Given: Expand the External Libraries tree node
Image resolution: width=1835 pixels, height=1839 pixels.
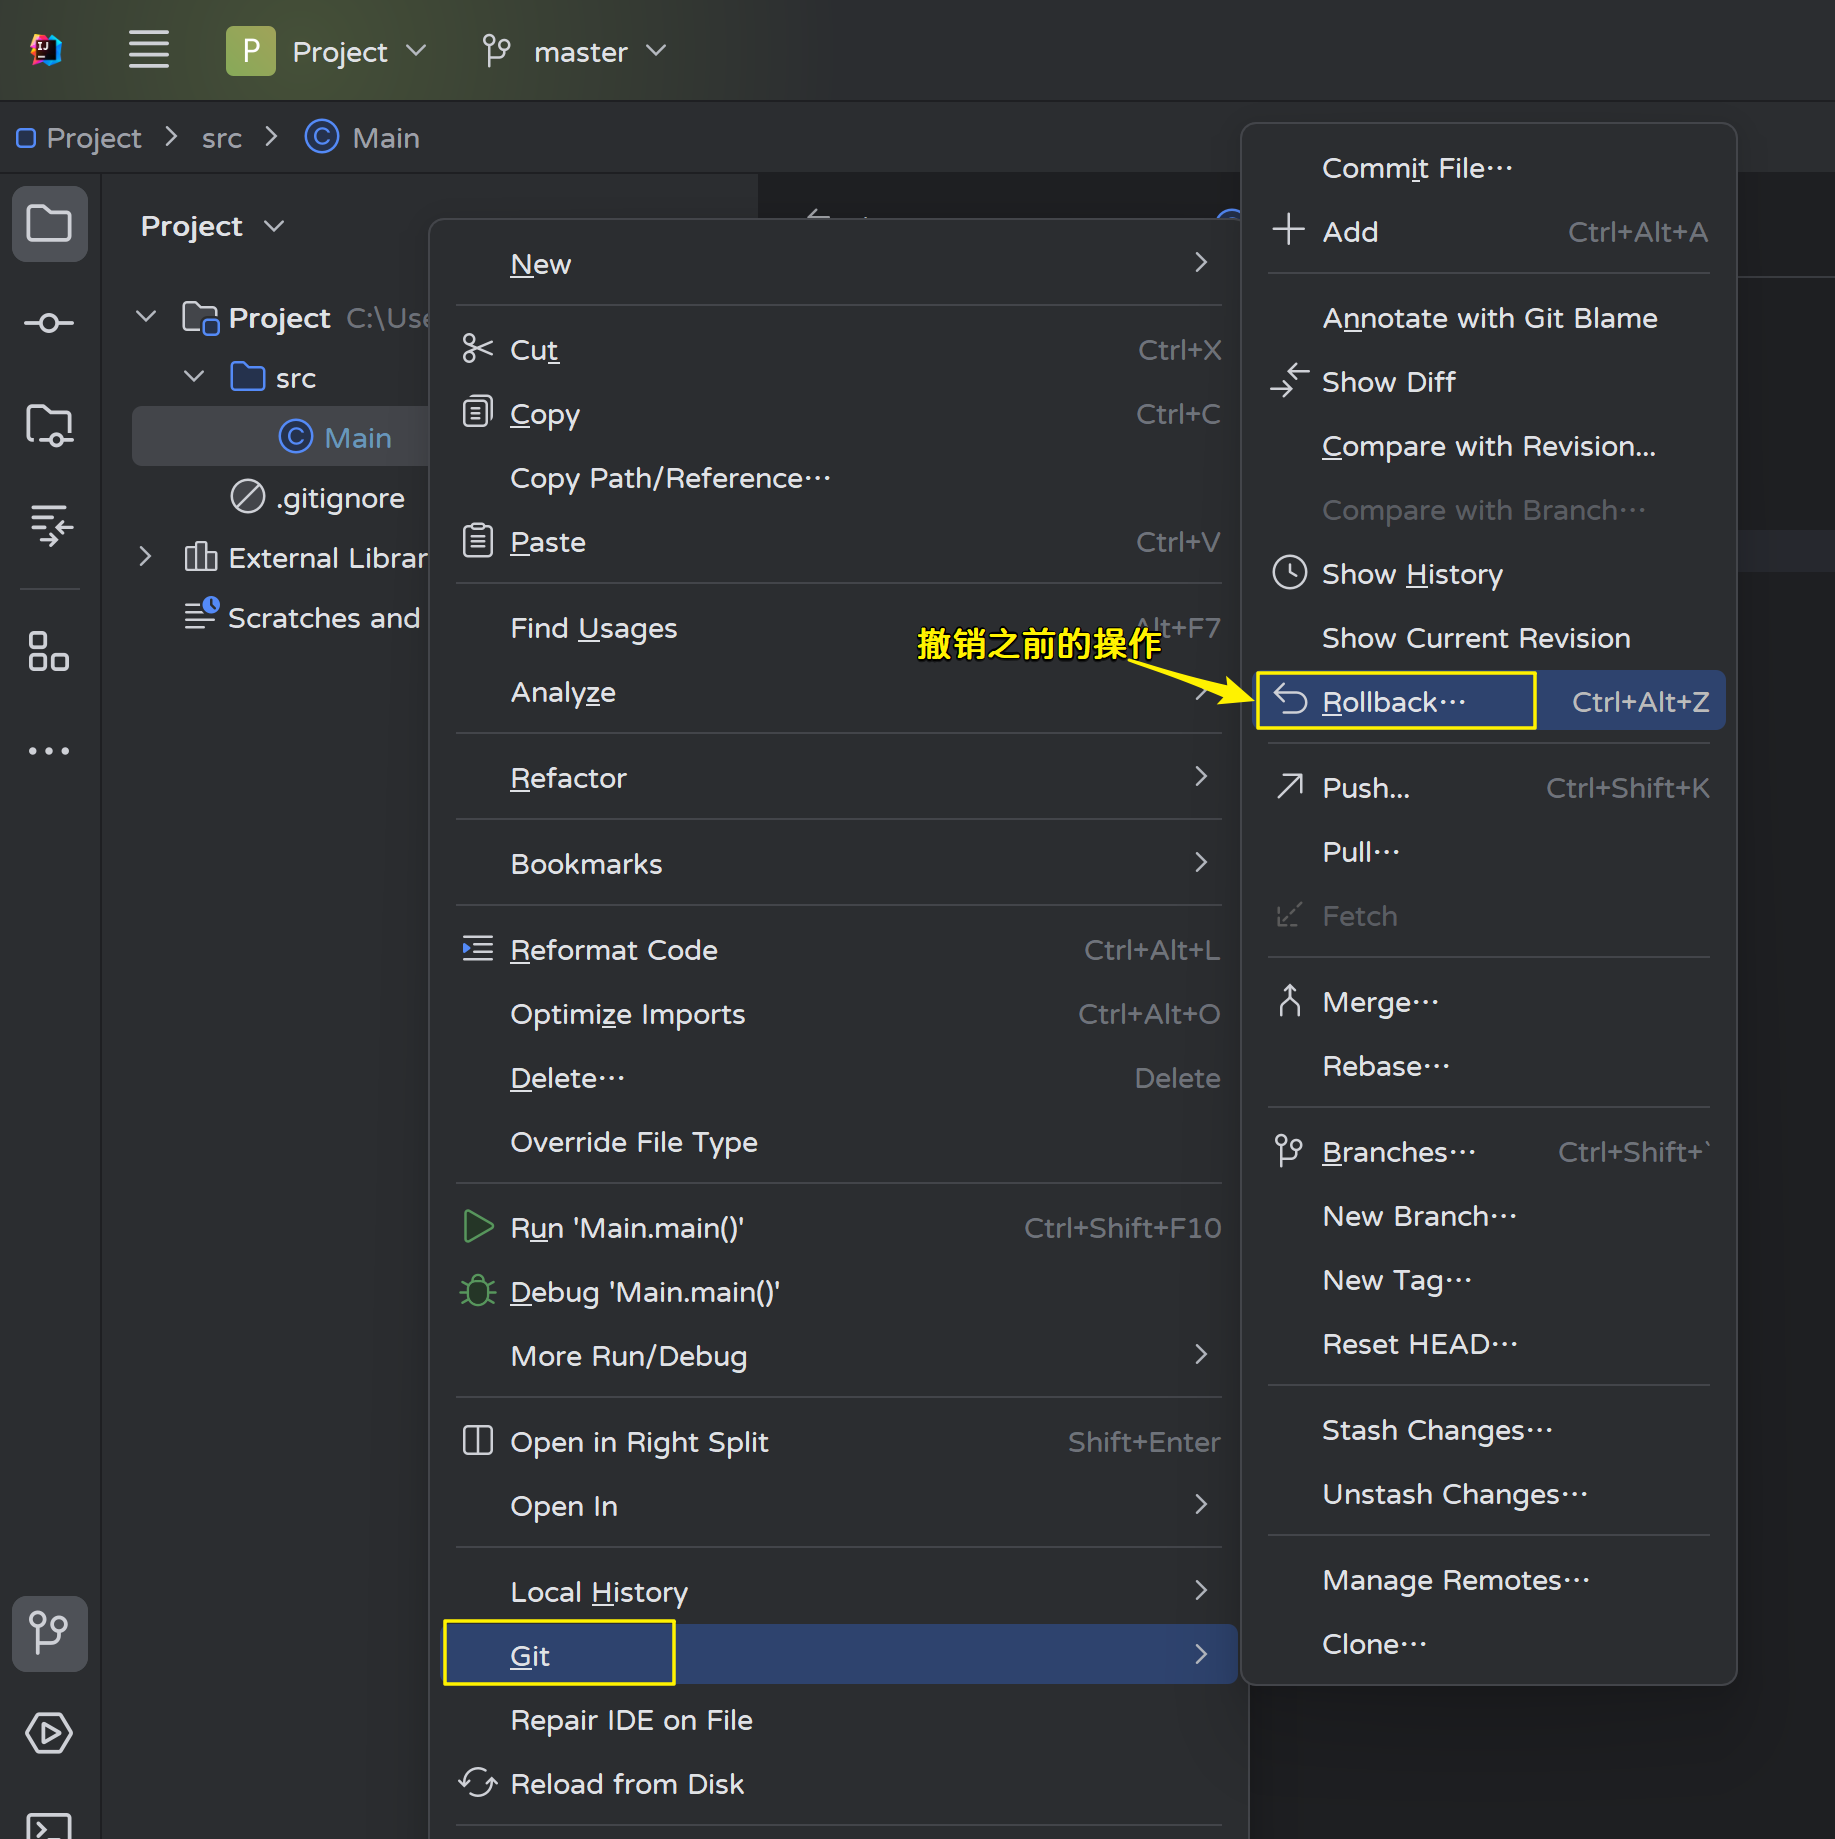Looking at the screenshot, I should [145, 557].
